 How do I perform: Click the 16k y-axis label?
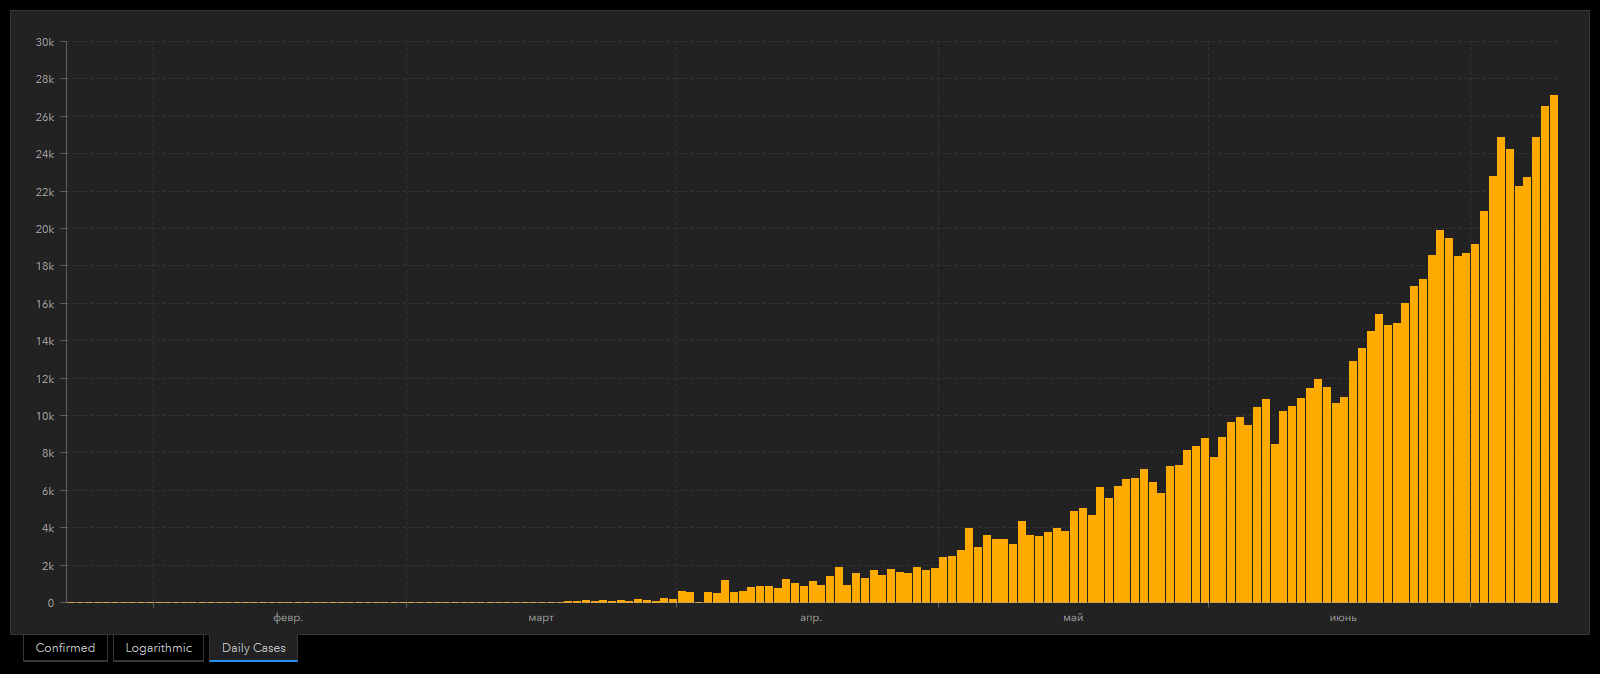tap(45, 304)
